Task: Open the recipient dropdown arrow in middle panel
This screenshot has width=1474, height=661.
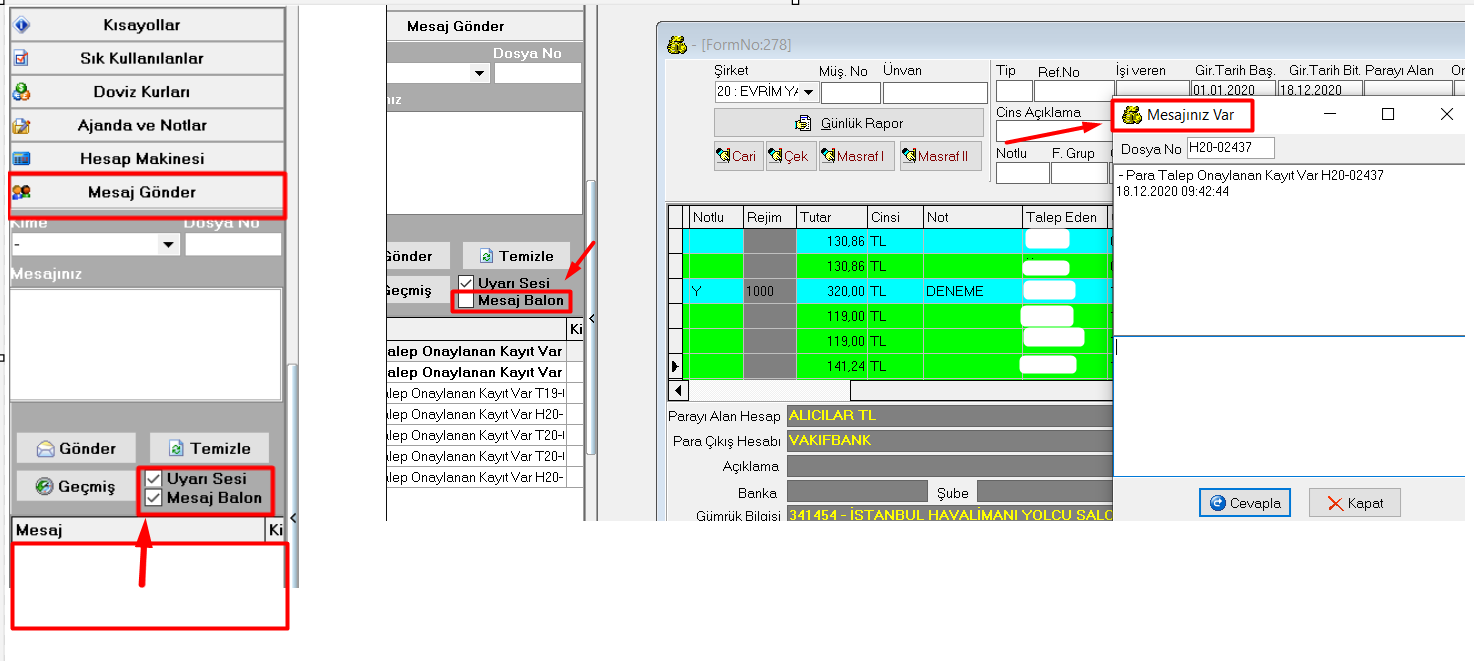Action: [479, 74]
